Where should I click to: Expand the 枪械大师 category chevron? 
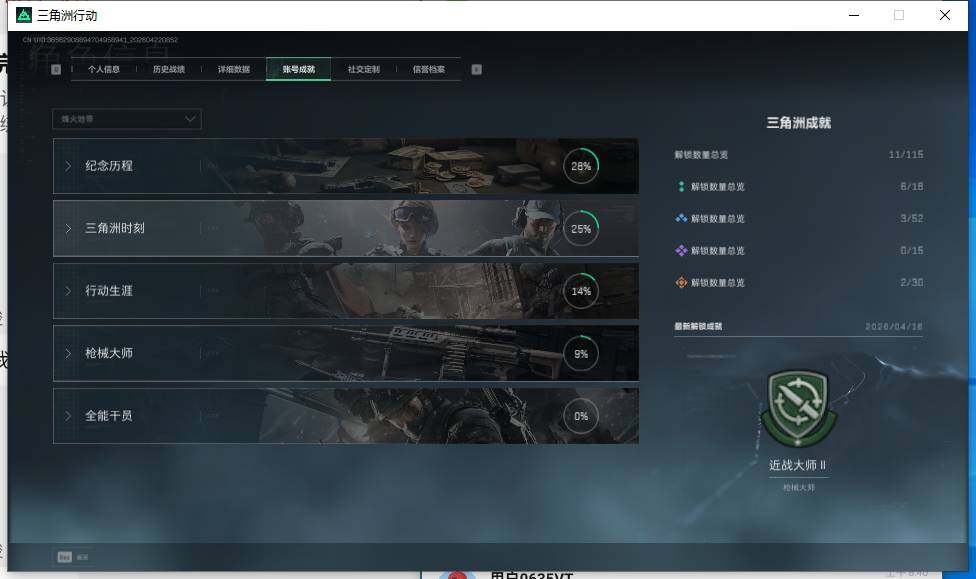pyautogui.click(x=68, y=353)
